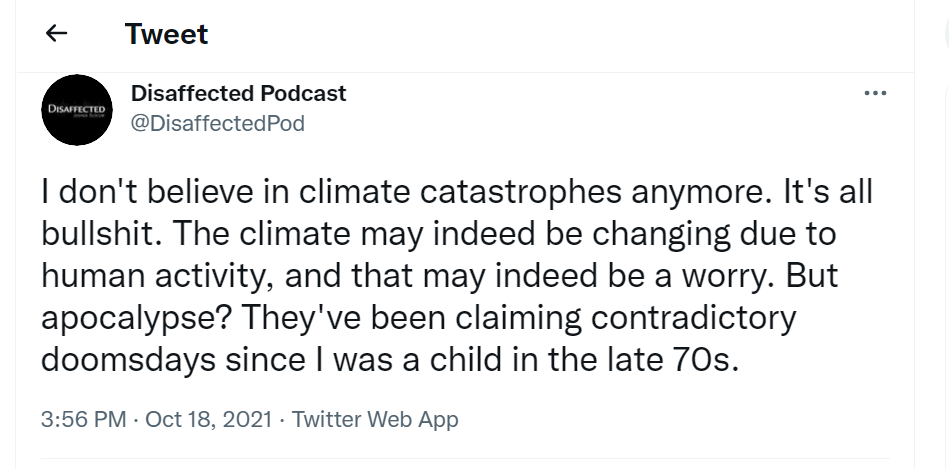
Task: Click the Oct 18, 2021 date
Action: [208, 419]
